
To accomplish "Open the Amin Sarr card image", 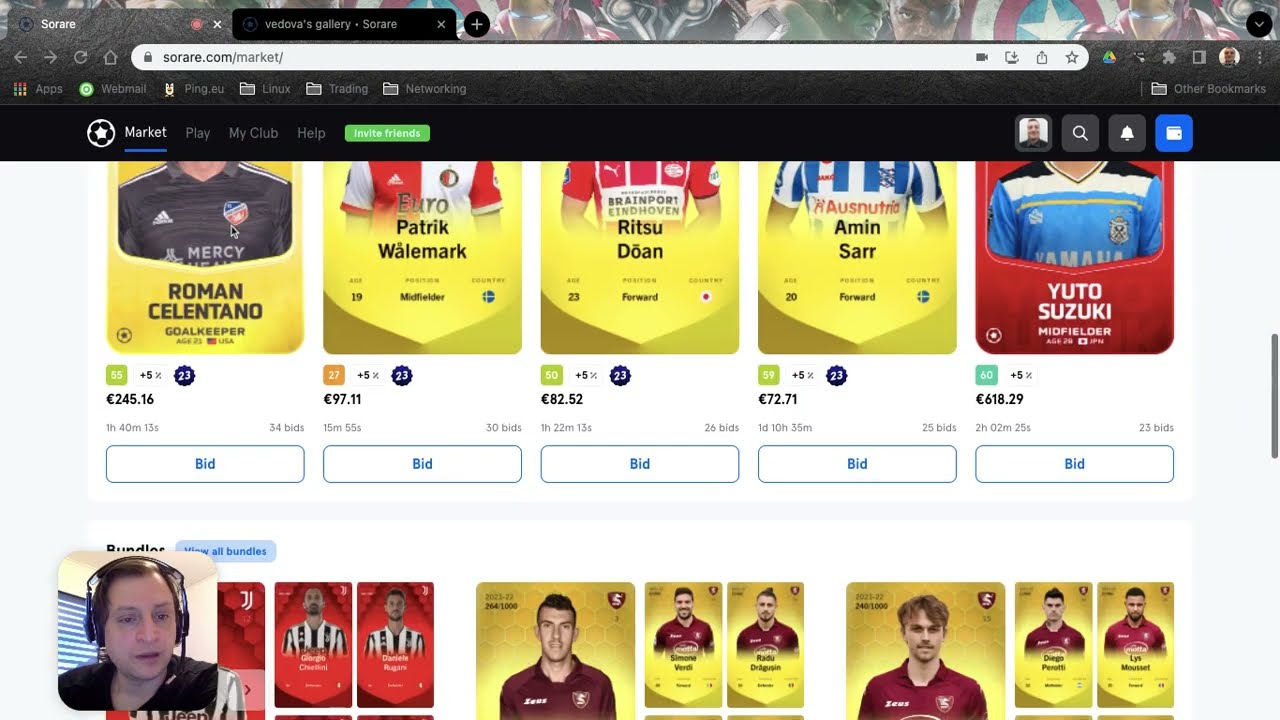I will tap(857, 257).
